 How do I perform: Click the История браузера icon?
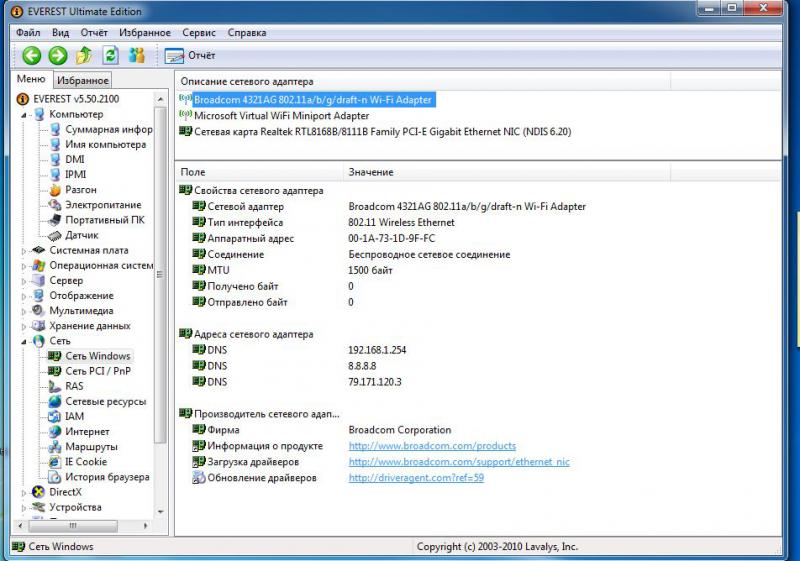(55, 477)
